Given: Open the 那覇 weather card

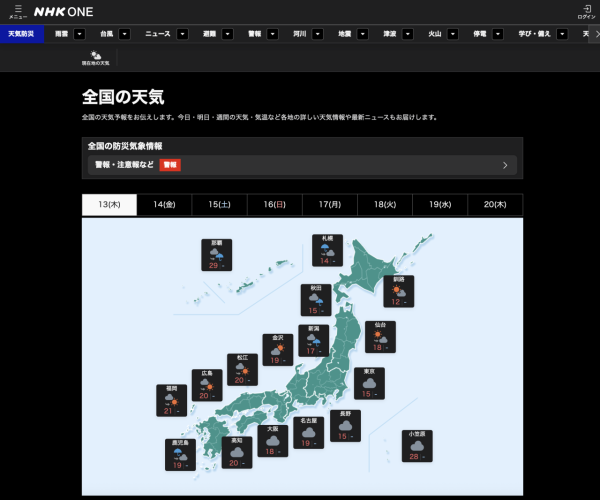Looking at the screenshot, I should click(x=217, y=255).
